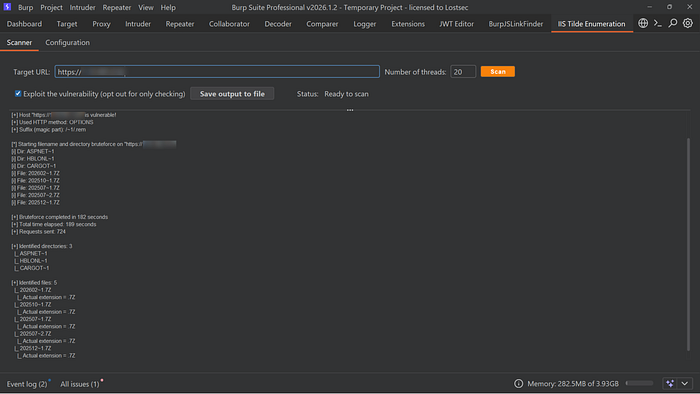The image size is (700, 394).
Task: Click the Number of threads field
Action: tap(463, 71)
